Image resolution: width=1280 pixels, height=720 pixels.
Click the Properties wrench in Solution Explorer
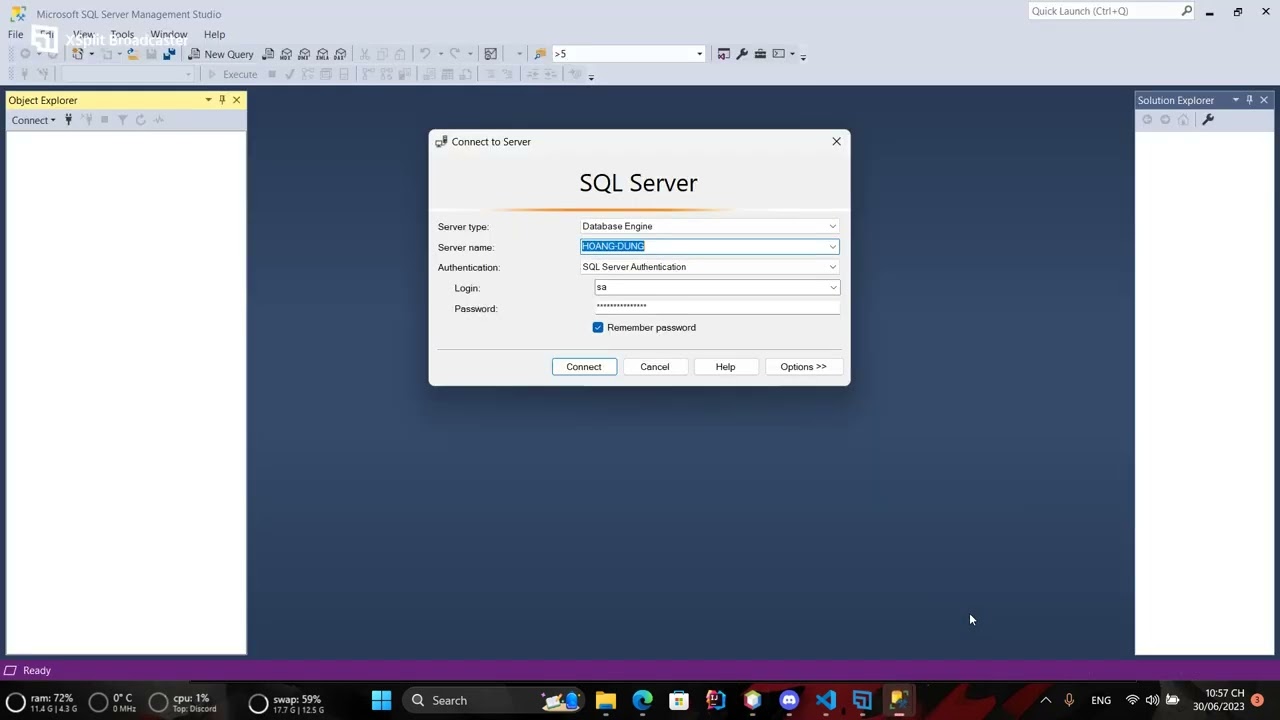(x=1208, y=120)
